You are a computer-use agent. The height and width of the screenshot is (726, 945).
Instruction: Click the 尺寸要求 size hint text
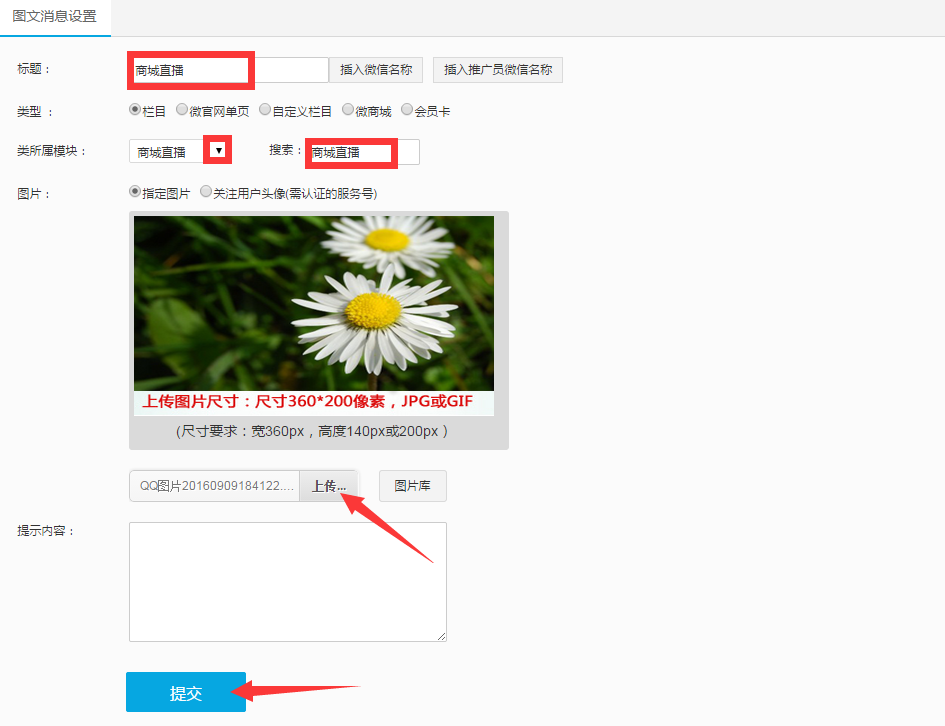tap(312, 431)
